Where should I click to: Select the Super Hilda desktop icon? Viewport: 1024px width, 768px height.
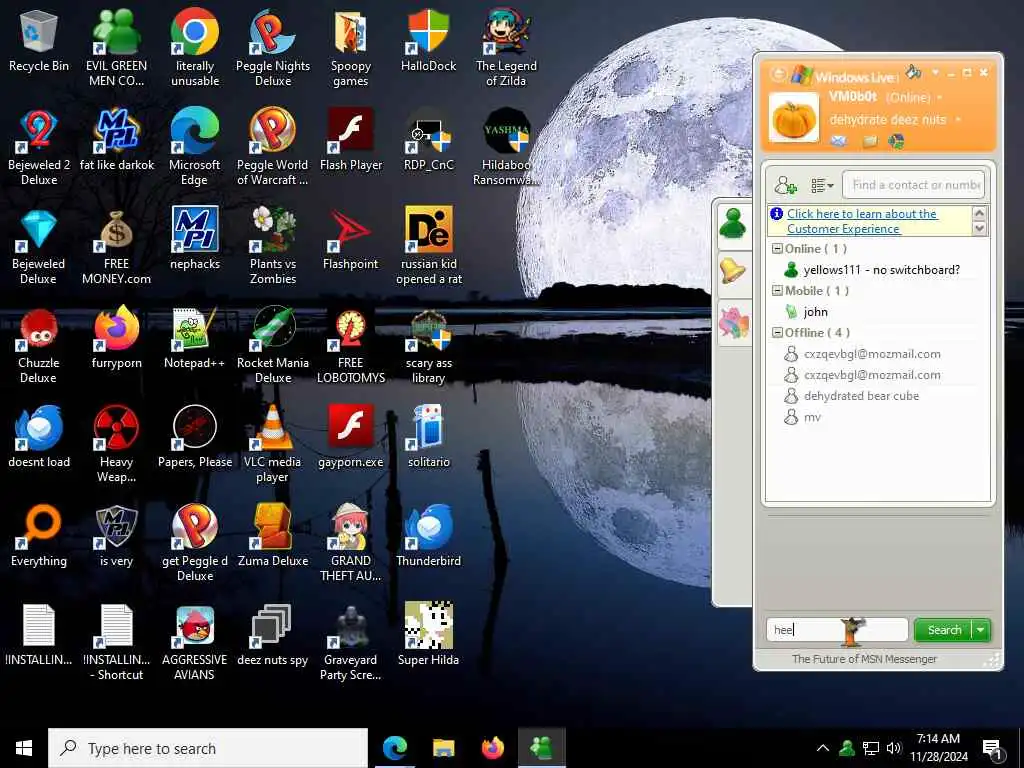(x=428, y=635)
